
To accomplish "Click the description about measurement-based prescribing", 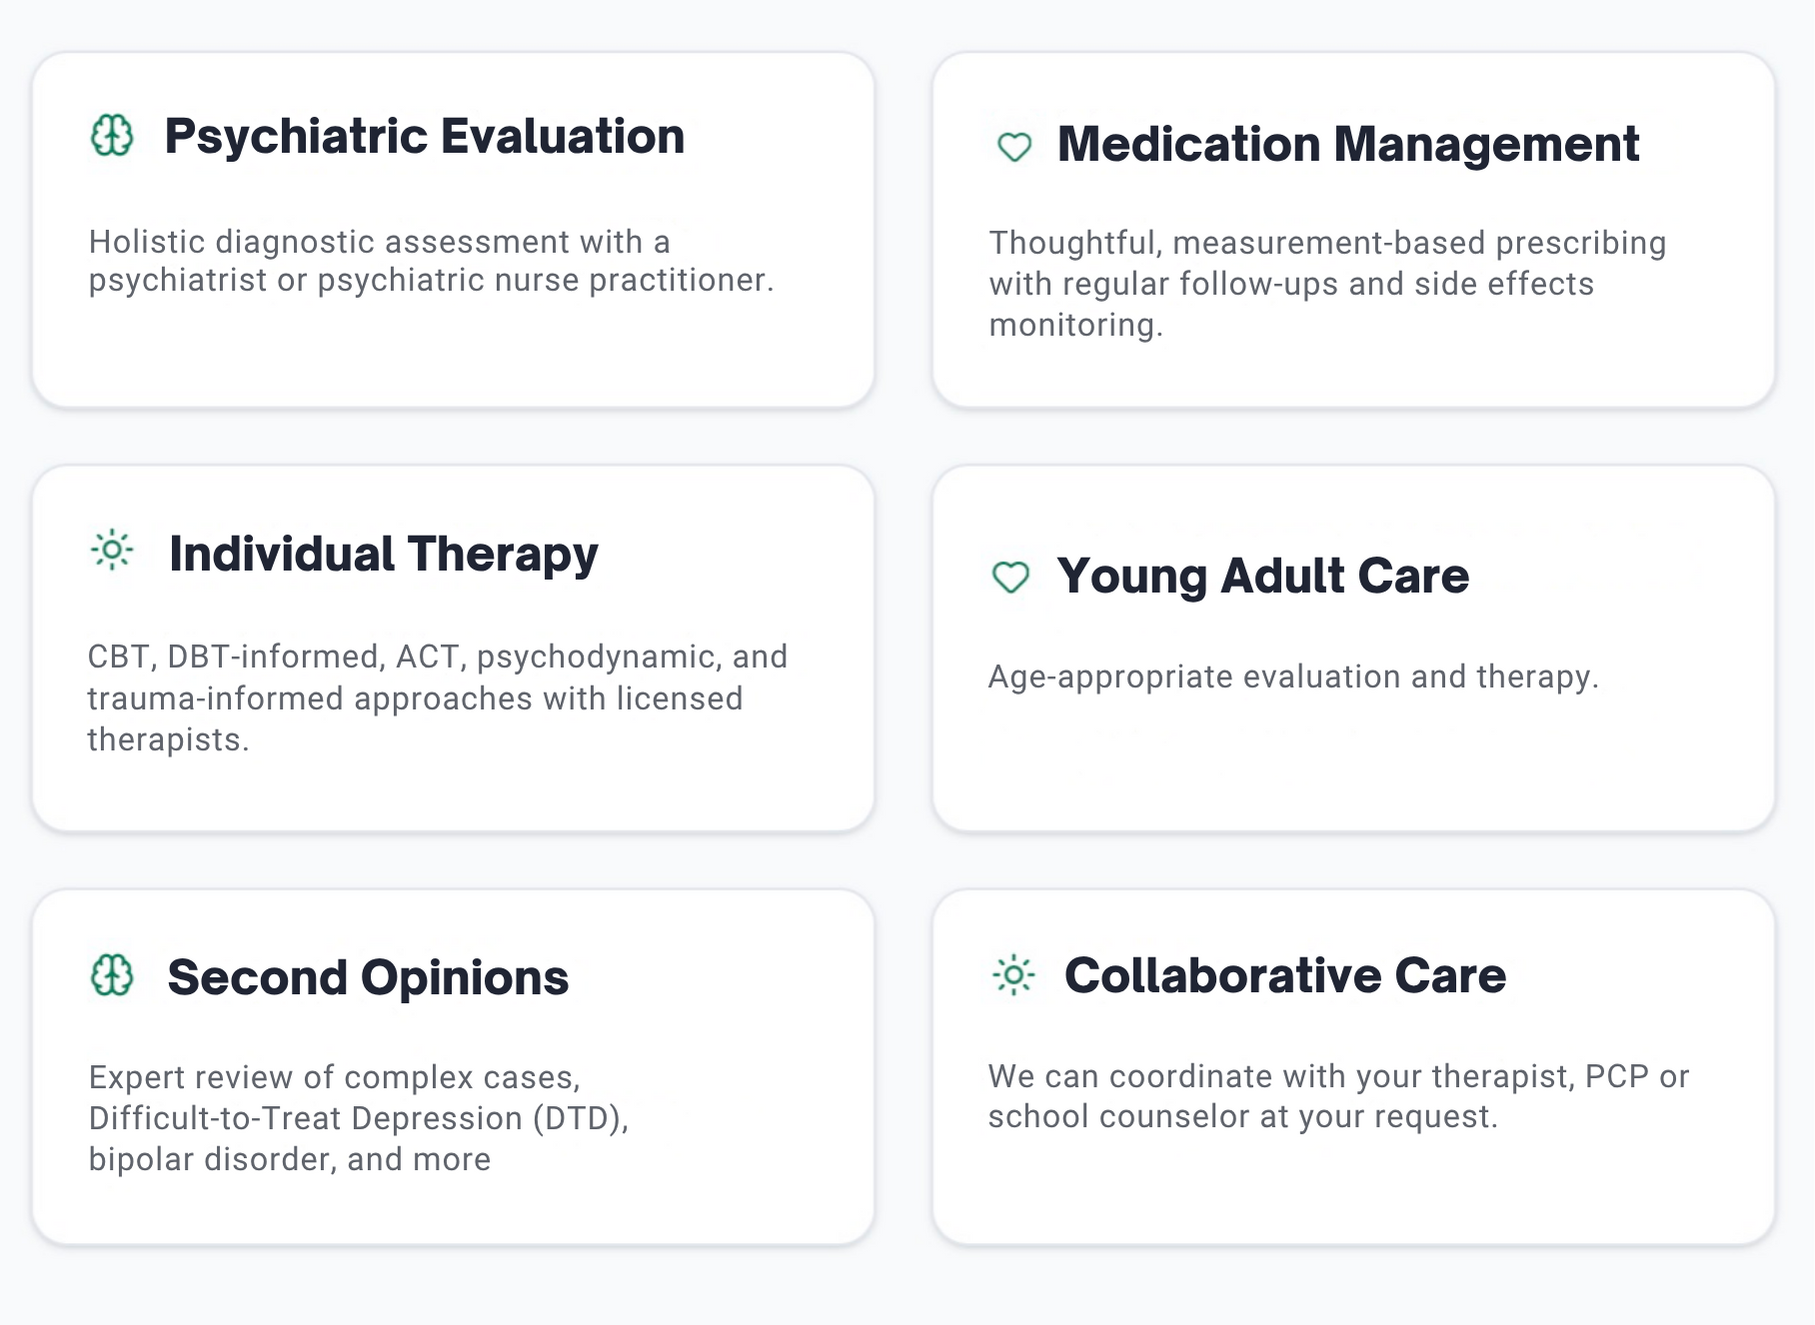I will point(1327,282).
